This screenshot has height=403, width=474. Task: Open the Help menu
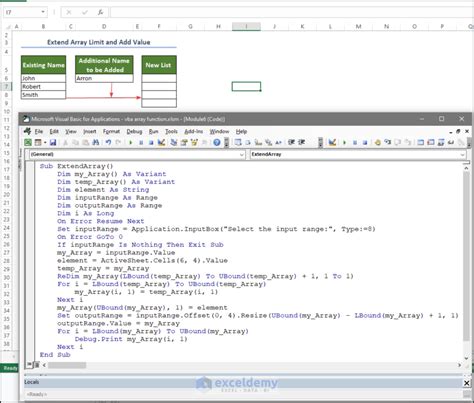pos(241,131)
